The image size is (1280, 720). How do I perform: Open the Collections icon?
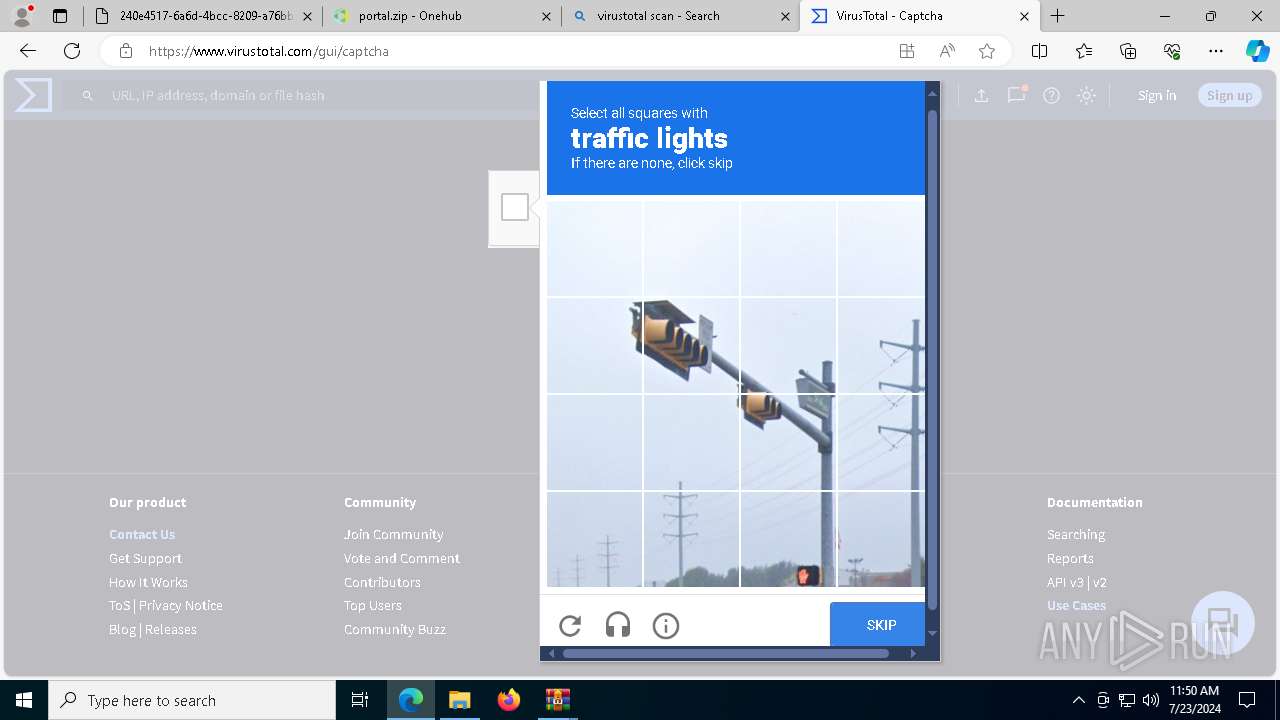[1128, 51]
